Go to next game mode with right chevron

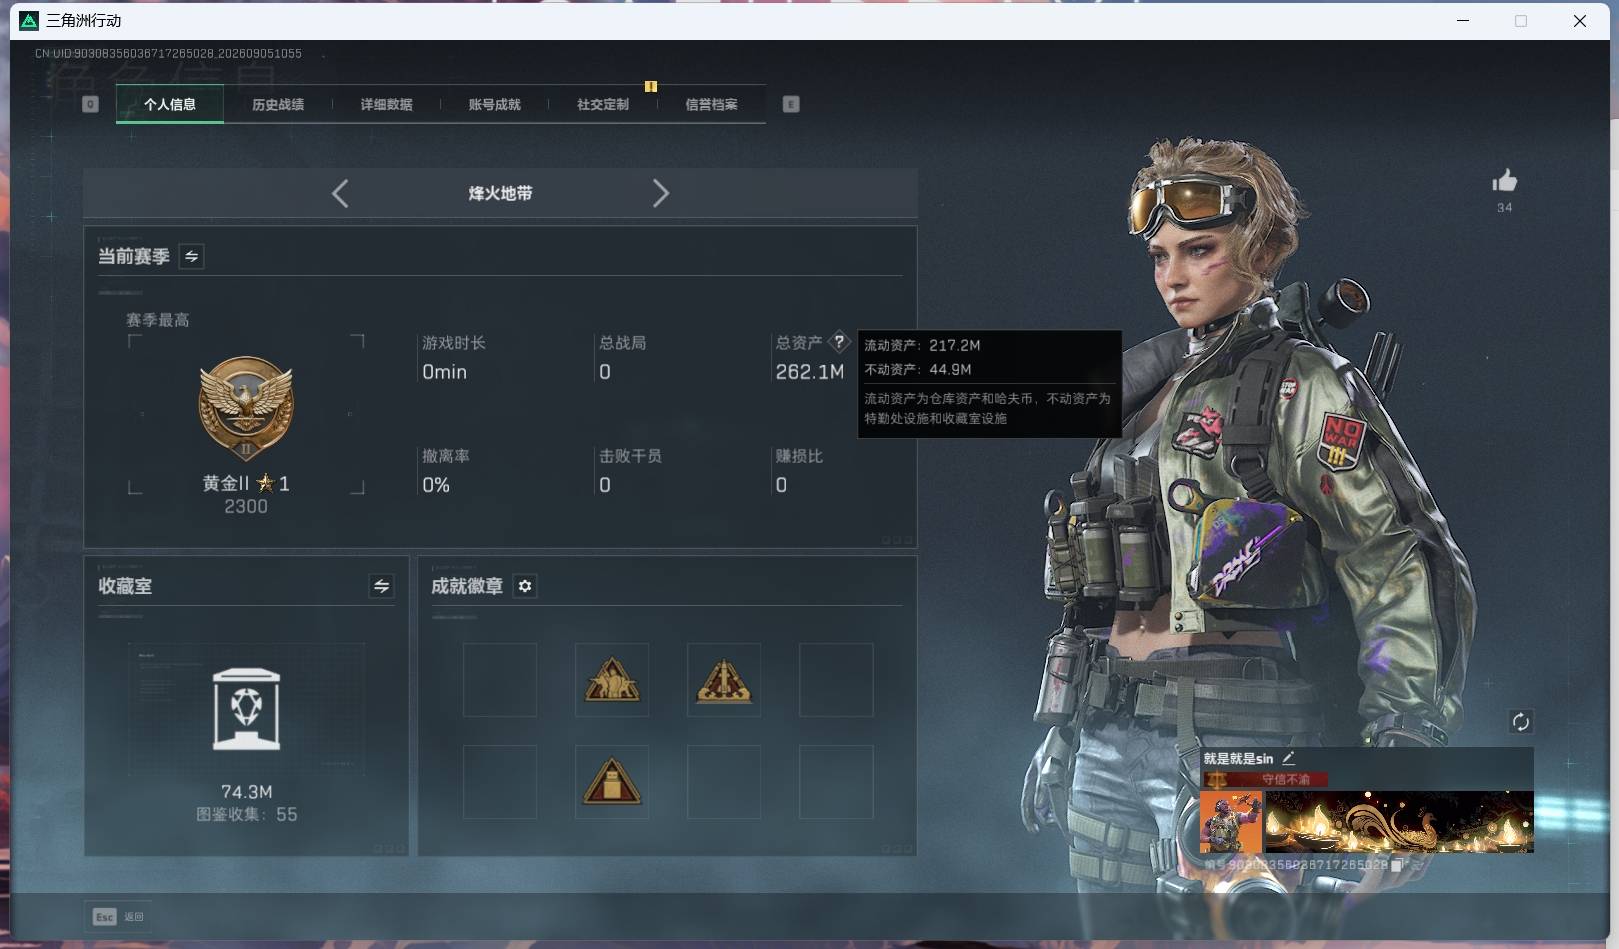click(660, 193)
